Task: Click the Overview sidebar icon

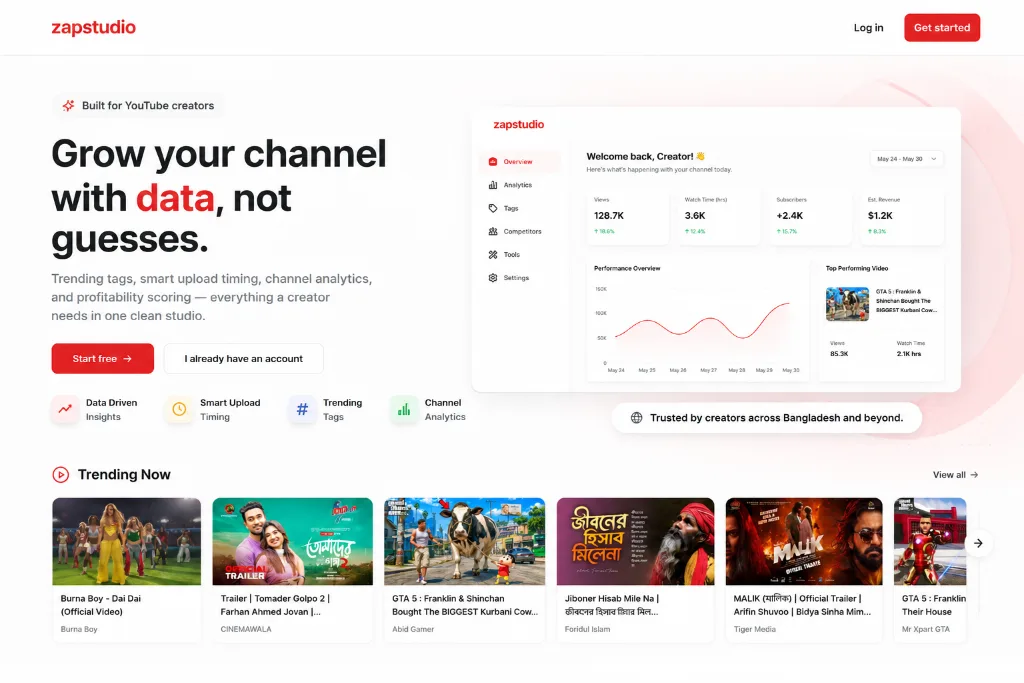Action: pyautogui.click(x=493, y=161)
